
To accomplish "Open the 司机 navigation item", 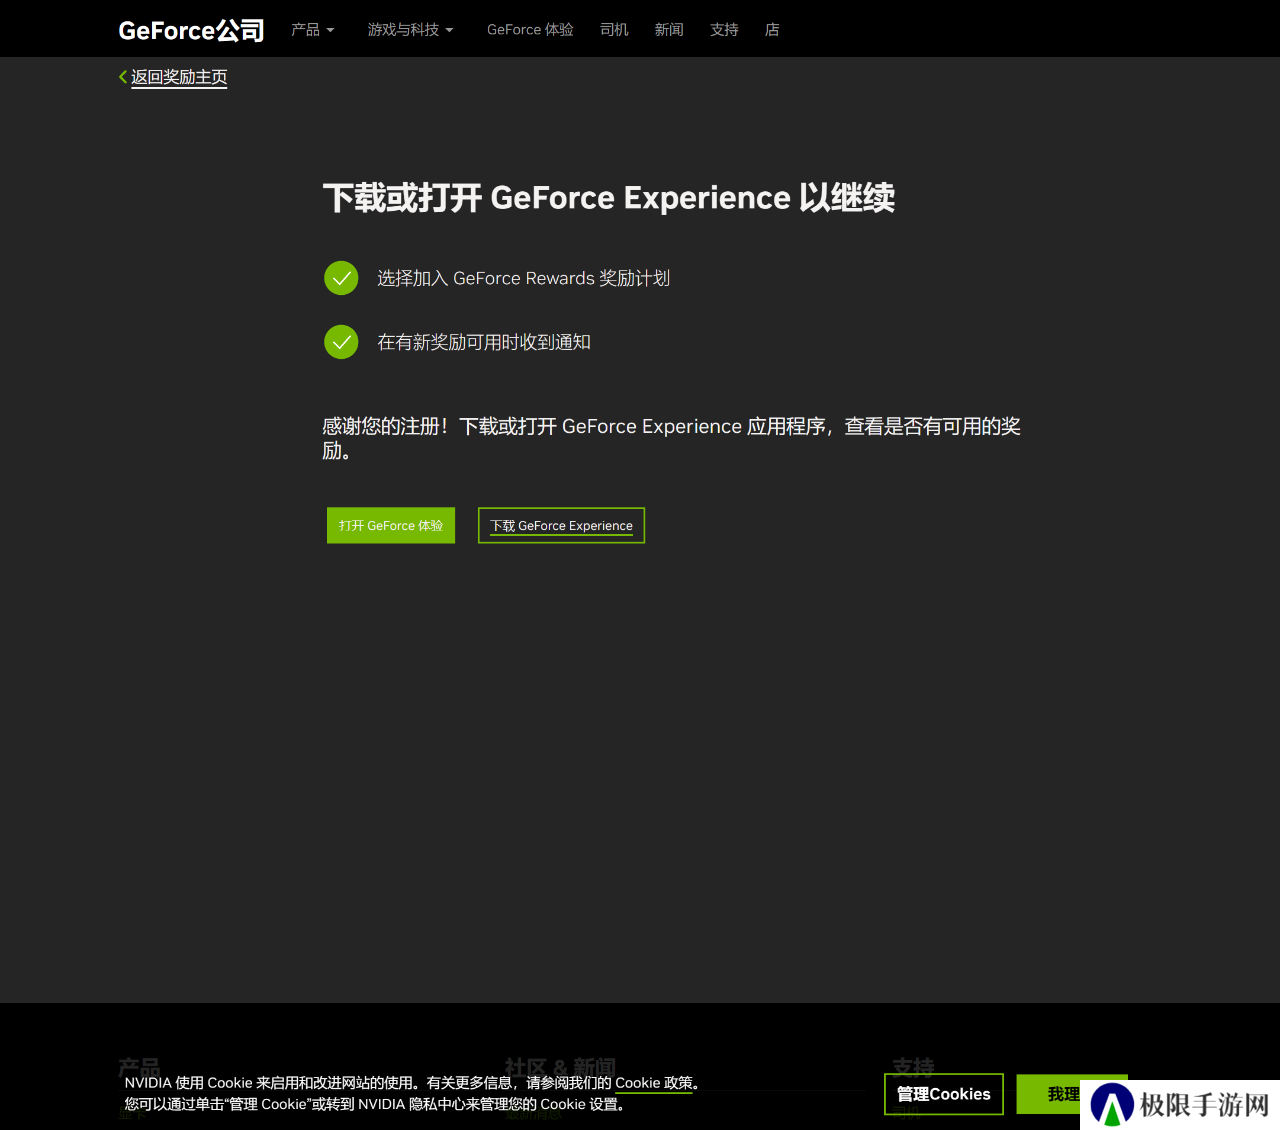I will (614, 30).
